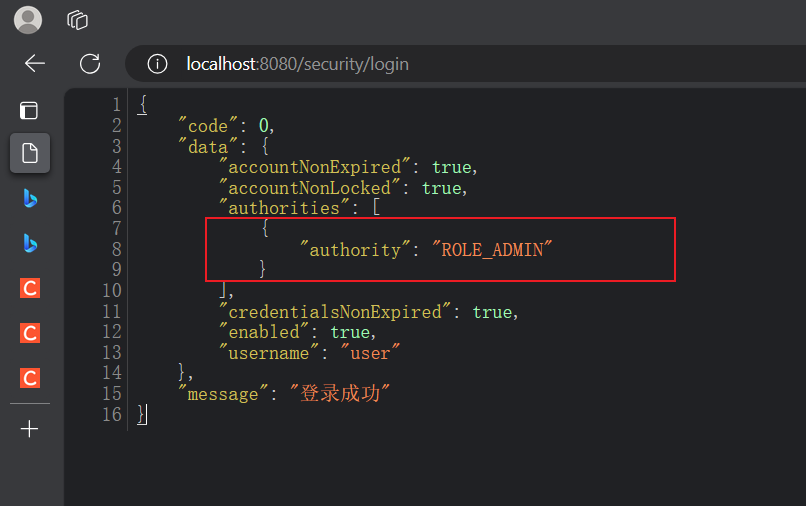Click the "credentialsNonExpired" key on line 11

point(335,312)
